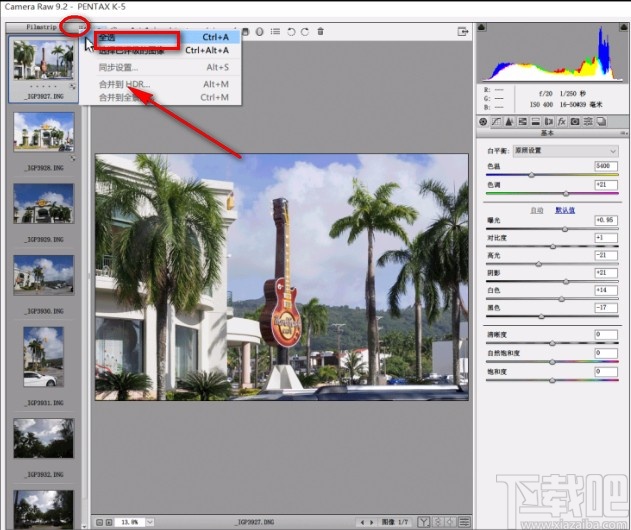Adjust the tint slider
631x530 pixels.
566,194
